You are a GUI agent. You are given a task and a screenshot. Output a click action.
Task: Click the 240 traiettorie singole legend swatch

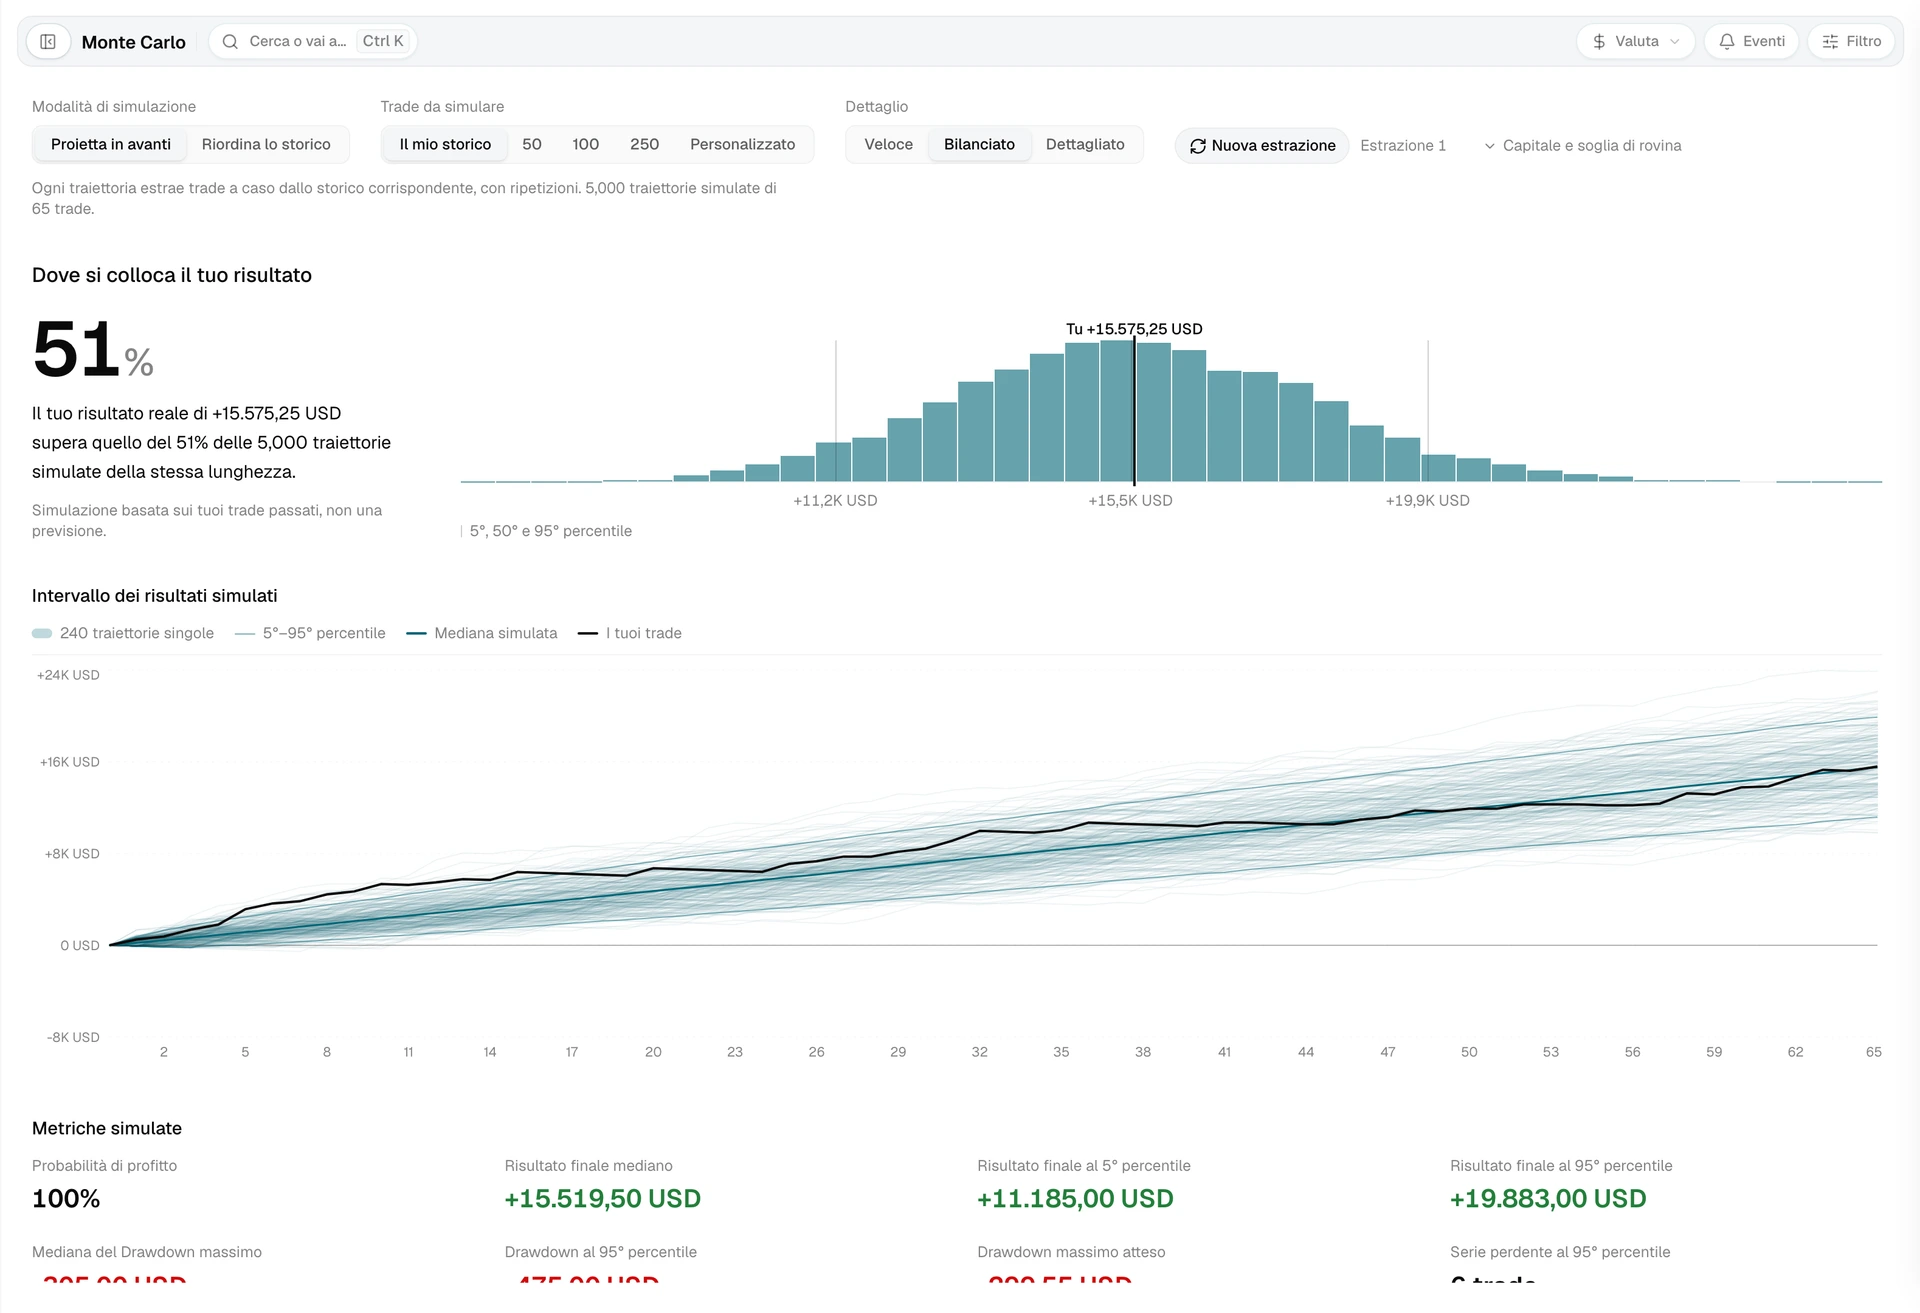(x=42, y=634)
